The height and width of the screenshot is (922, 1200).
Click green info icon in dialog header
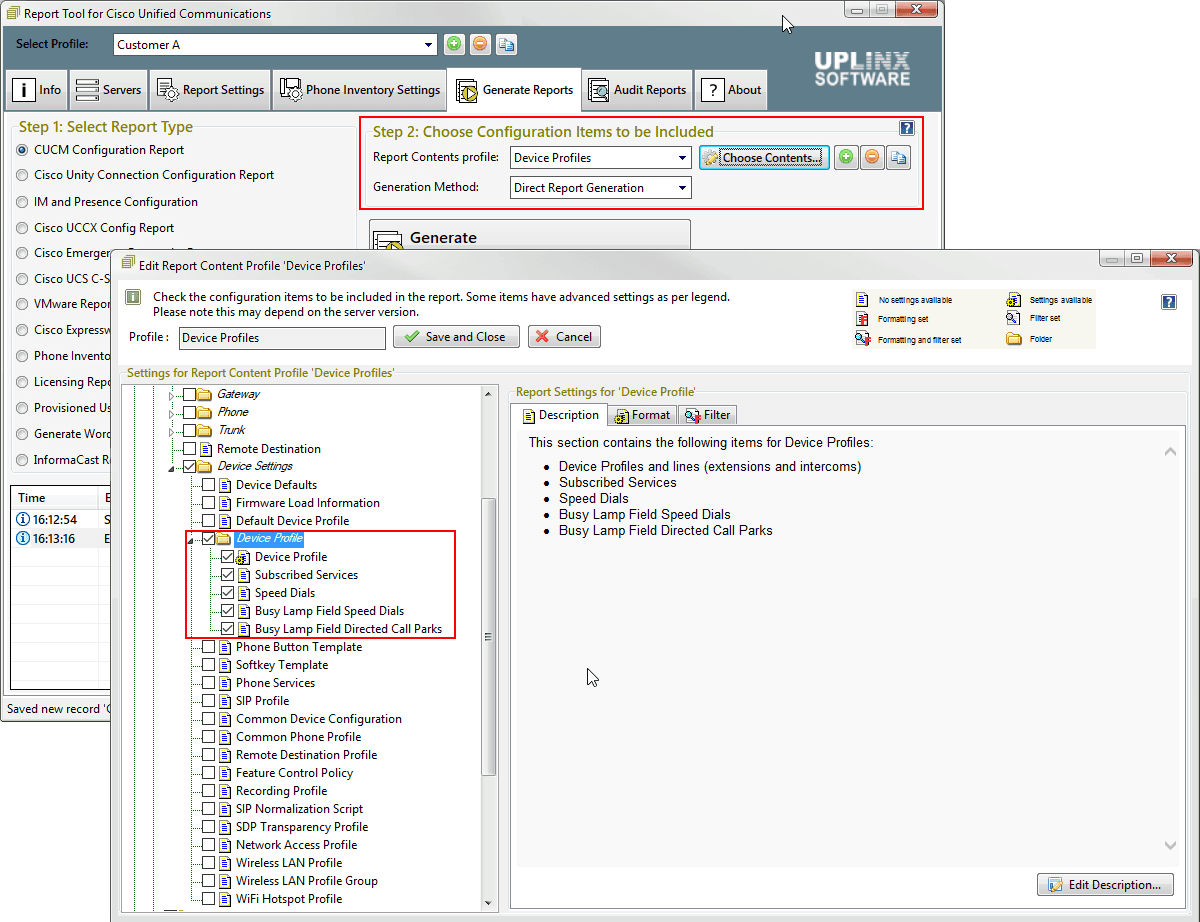click(133, 297)
